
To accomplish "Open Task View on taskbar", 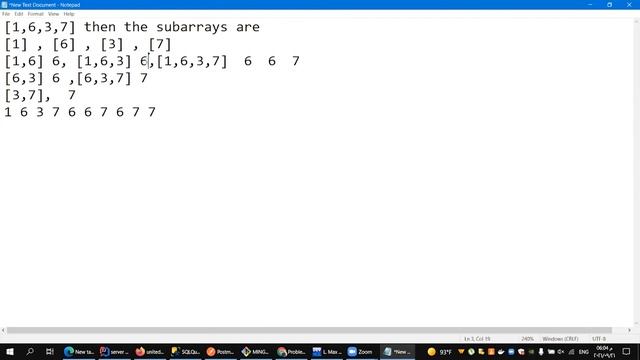I will click(50, 351).
